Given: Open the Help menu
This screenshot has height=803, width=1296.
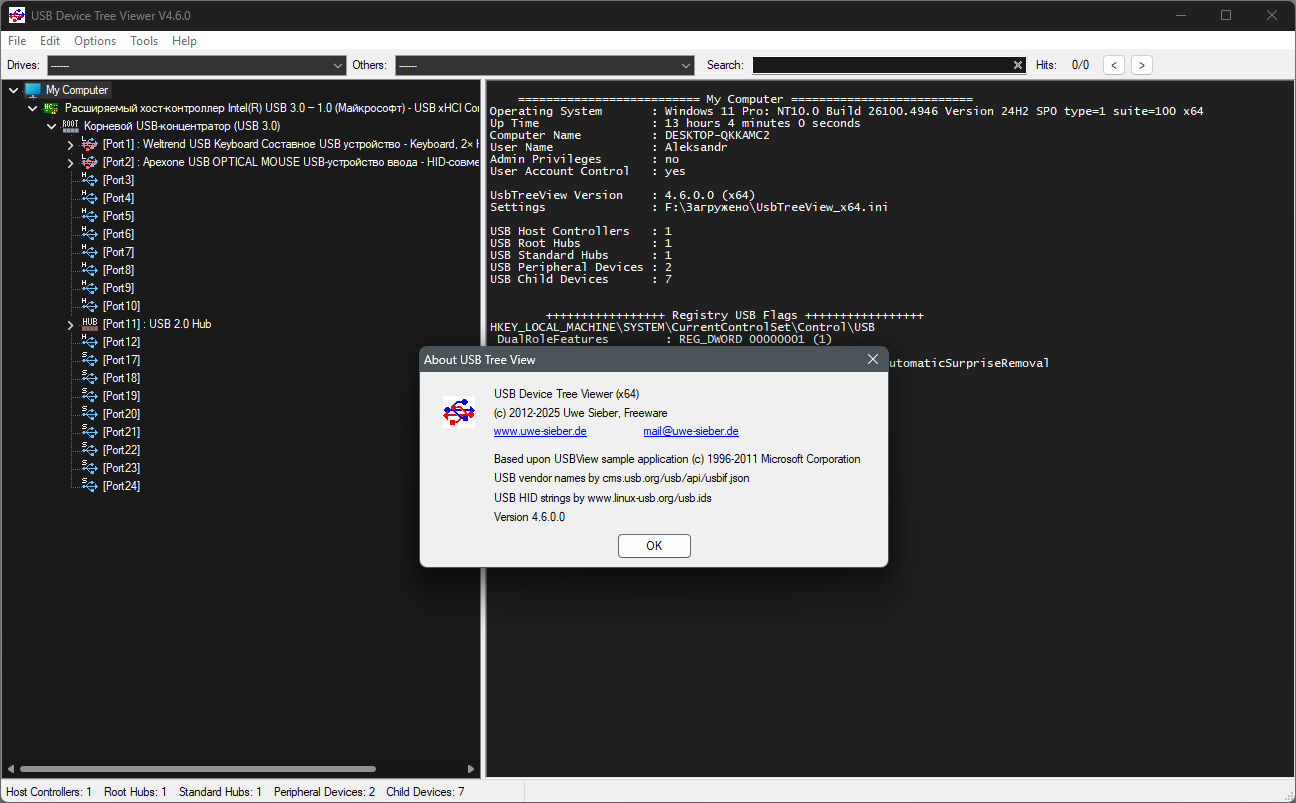Looking at the screenshot, I should pos(184,41).
